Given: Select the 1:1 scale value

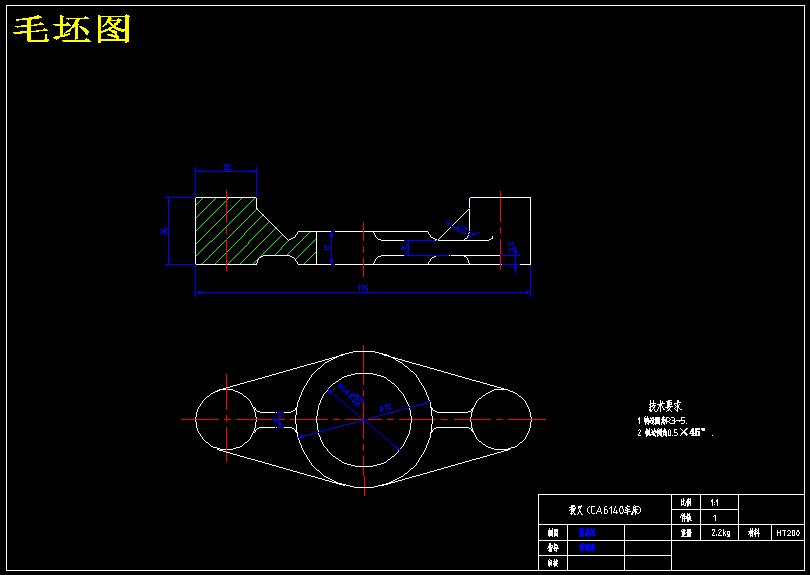Looking at the screenshot, I should click(714, 503).
